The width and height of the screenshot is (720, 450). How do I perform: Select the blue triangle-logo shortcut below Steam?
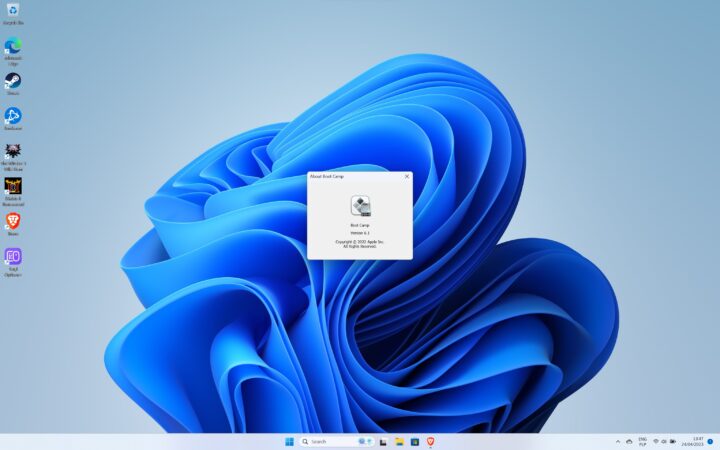[13, 119]
